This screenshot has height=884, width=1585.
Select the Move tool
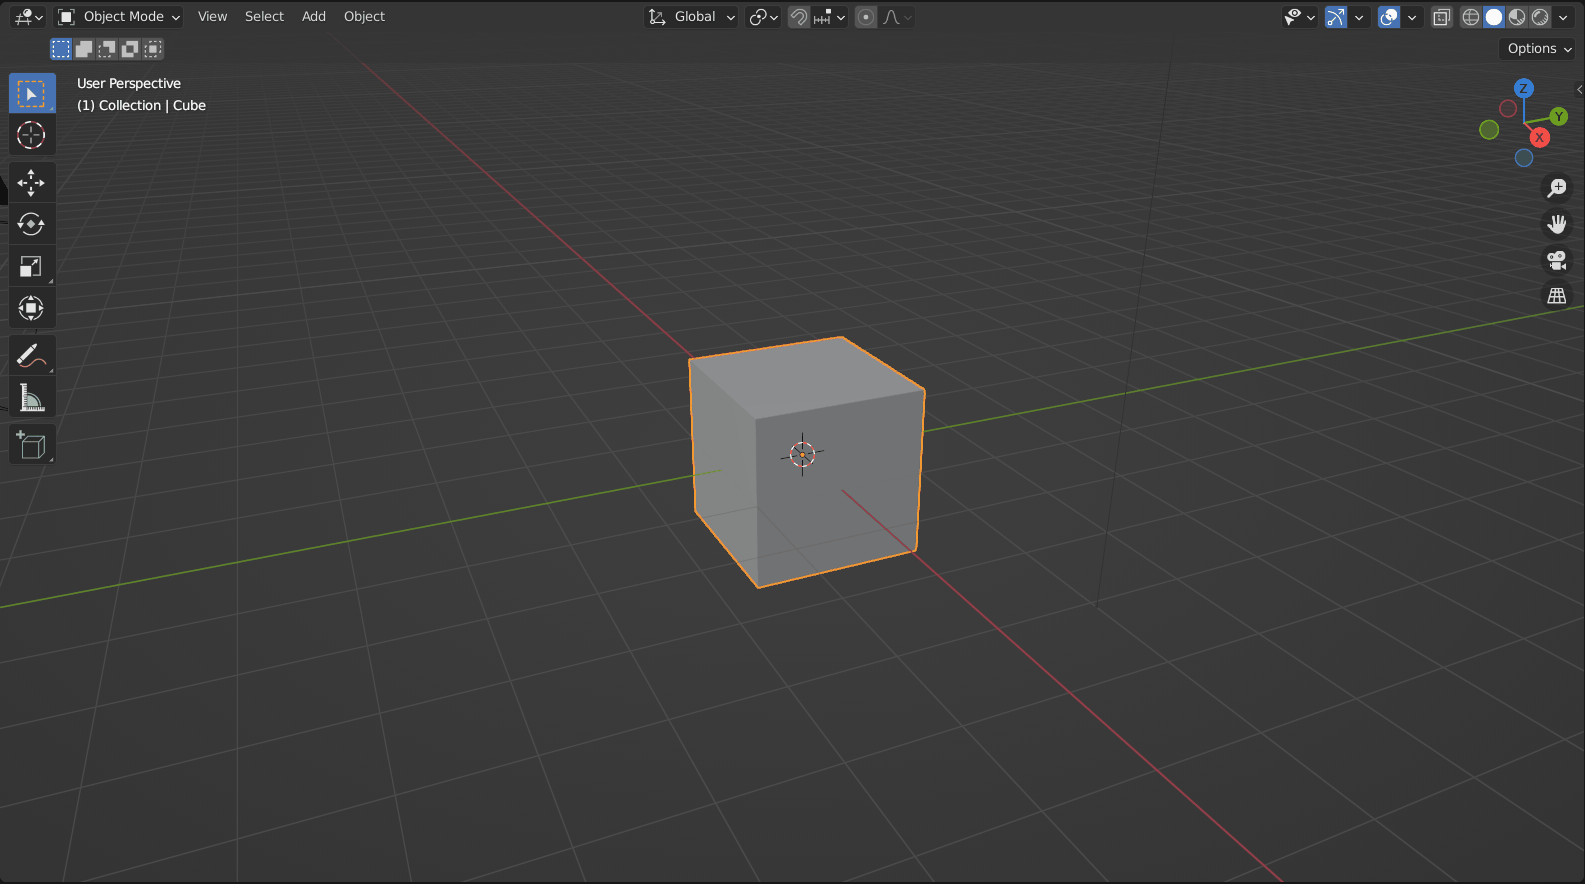click(32, 182)
